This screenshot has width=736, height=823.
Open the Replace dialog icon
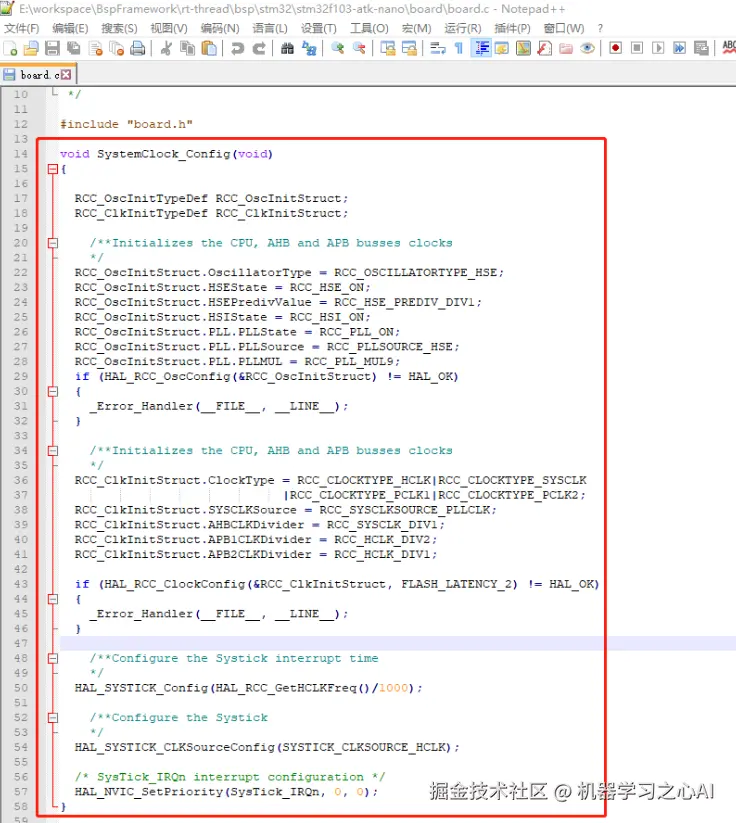(x=309, y=48)
